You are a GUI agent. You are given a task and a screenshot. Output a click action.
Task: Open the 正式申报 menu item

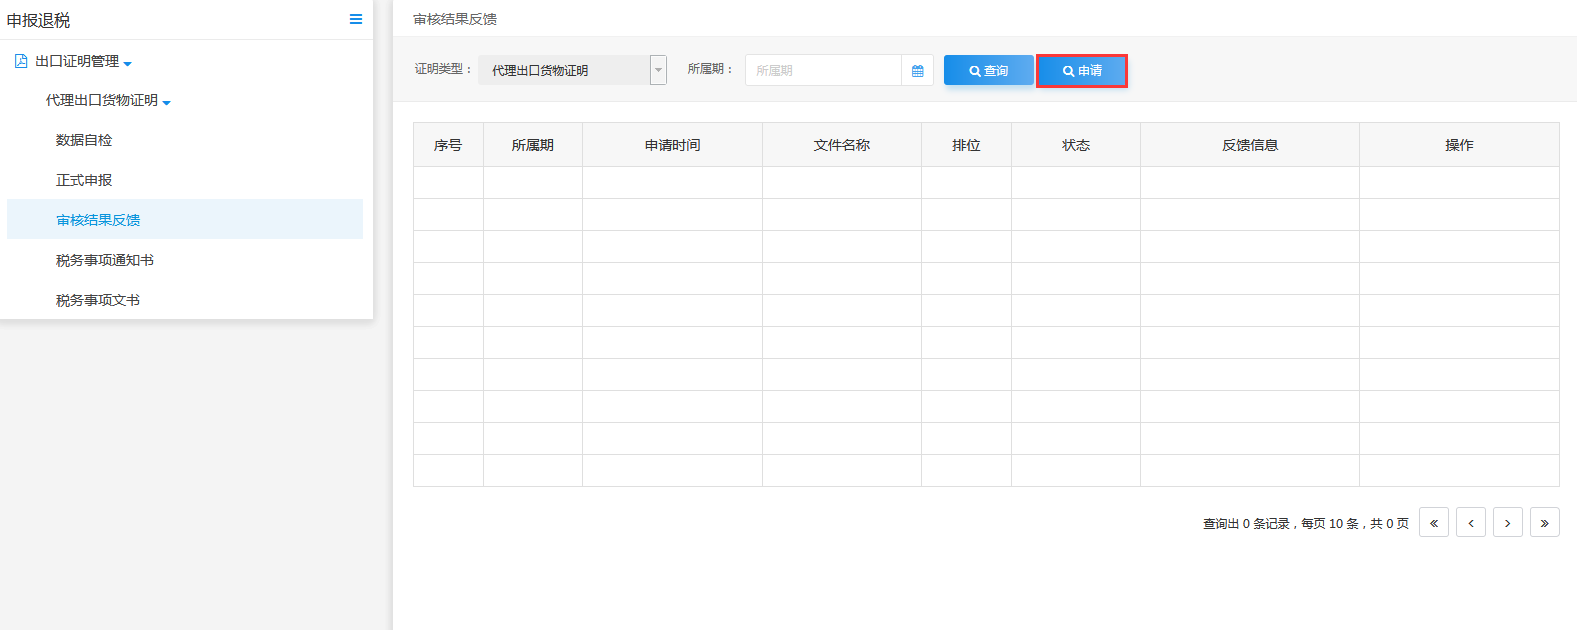coord(84,180)
